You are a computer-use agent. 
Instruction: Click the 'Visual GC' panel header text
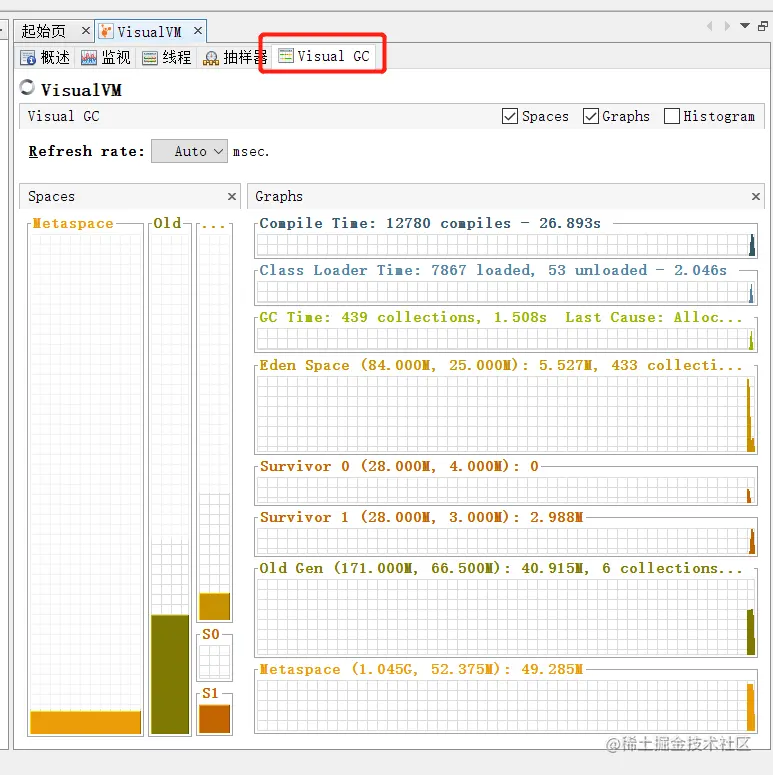click(63, 116)
